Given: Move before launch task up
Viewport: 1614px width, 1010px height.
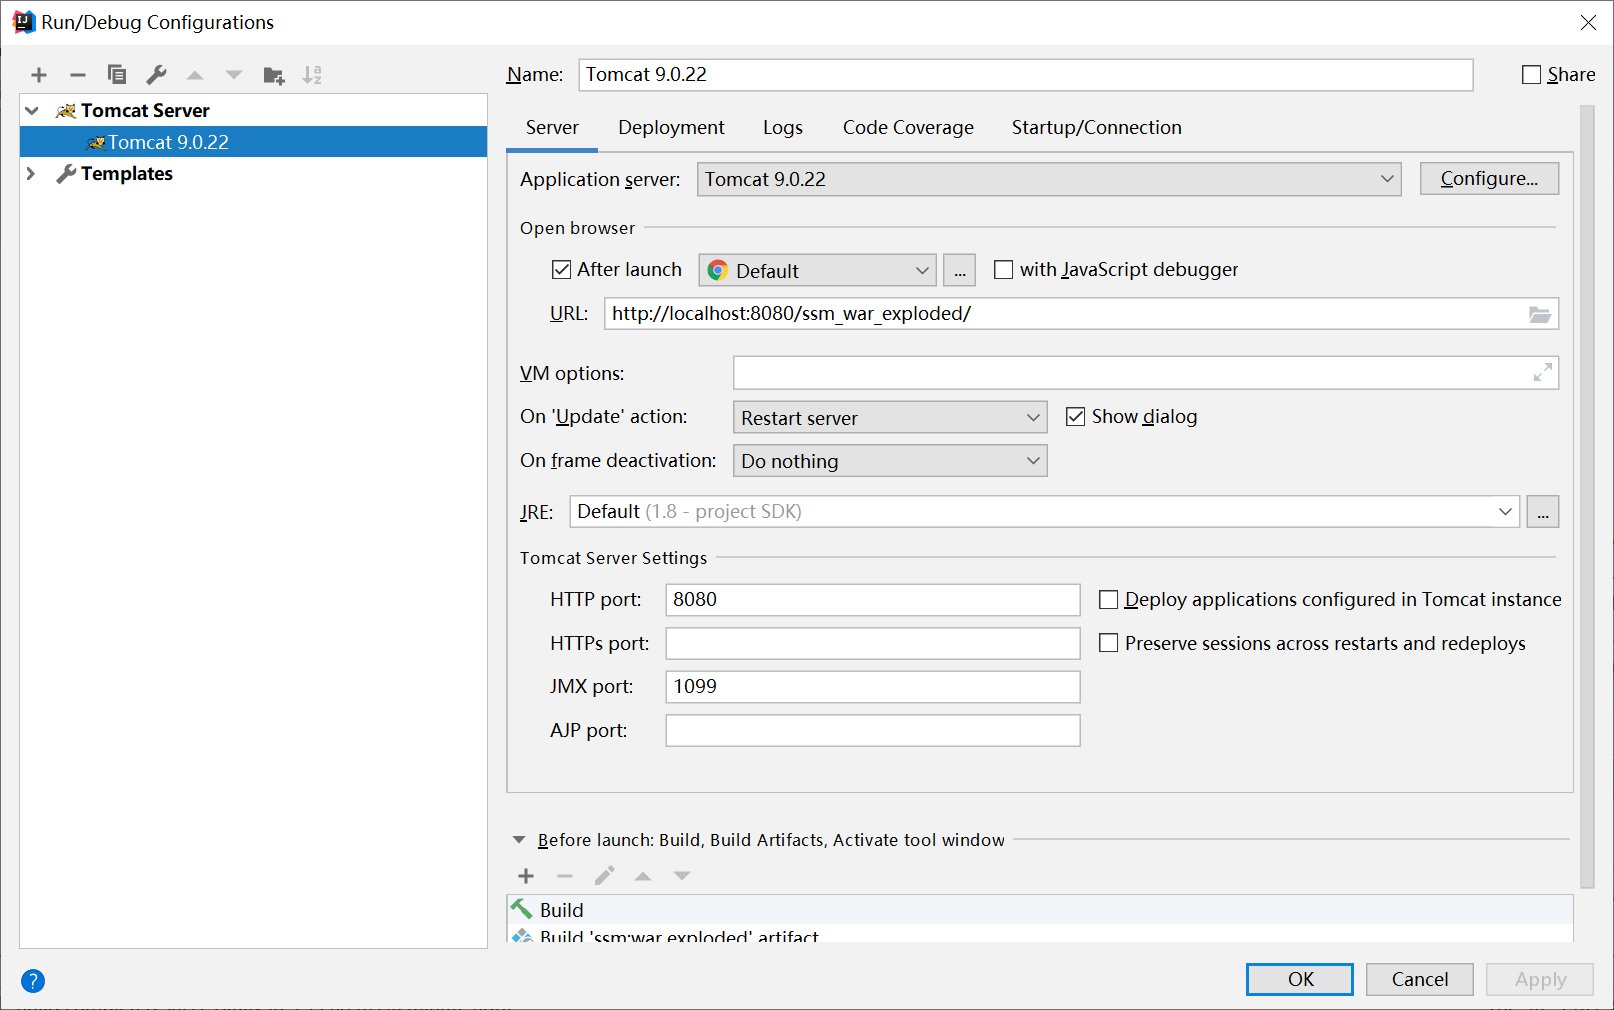Looking at the screenshot, I should 643,876.
